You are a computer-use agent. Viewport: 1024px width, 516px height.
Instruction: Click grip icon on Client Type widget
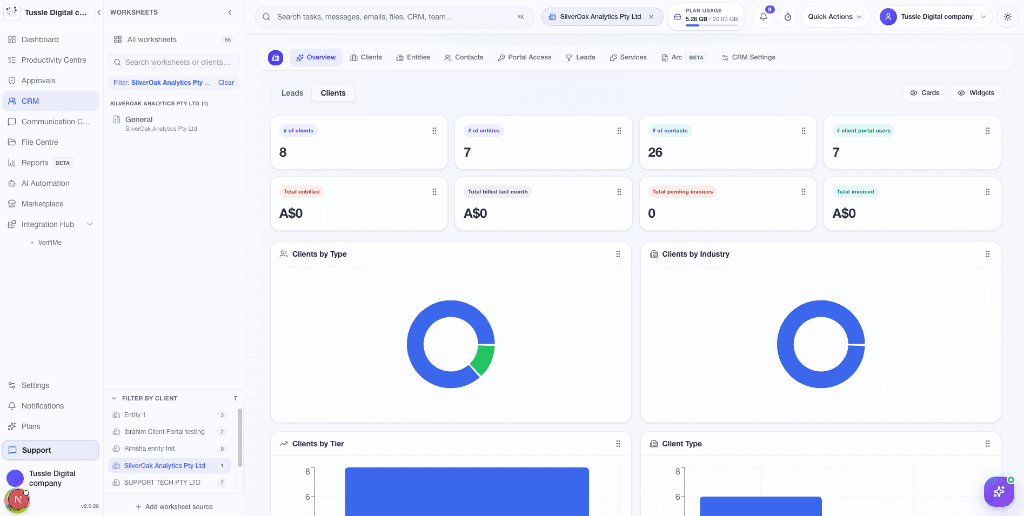point(987,443)
